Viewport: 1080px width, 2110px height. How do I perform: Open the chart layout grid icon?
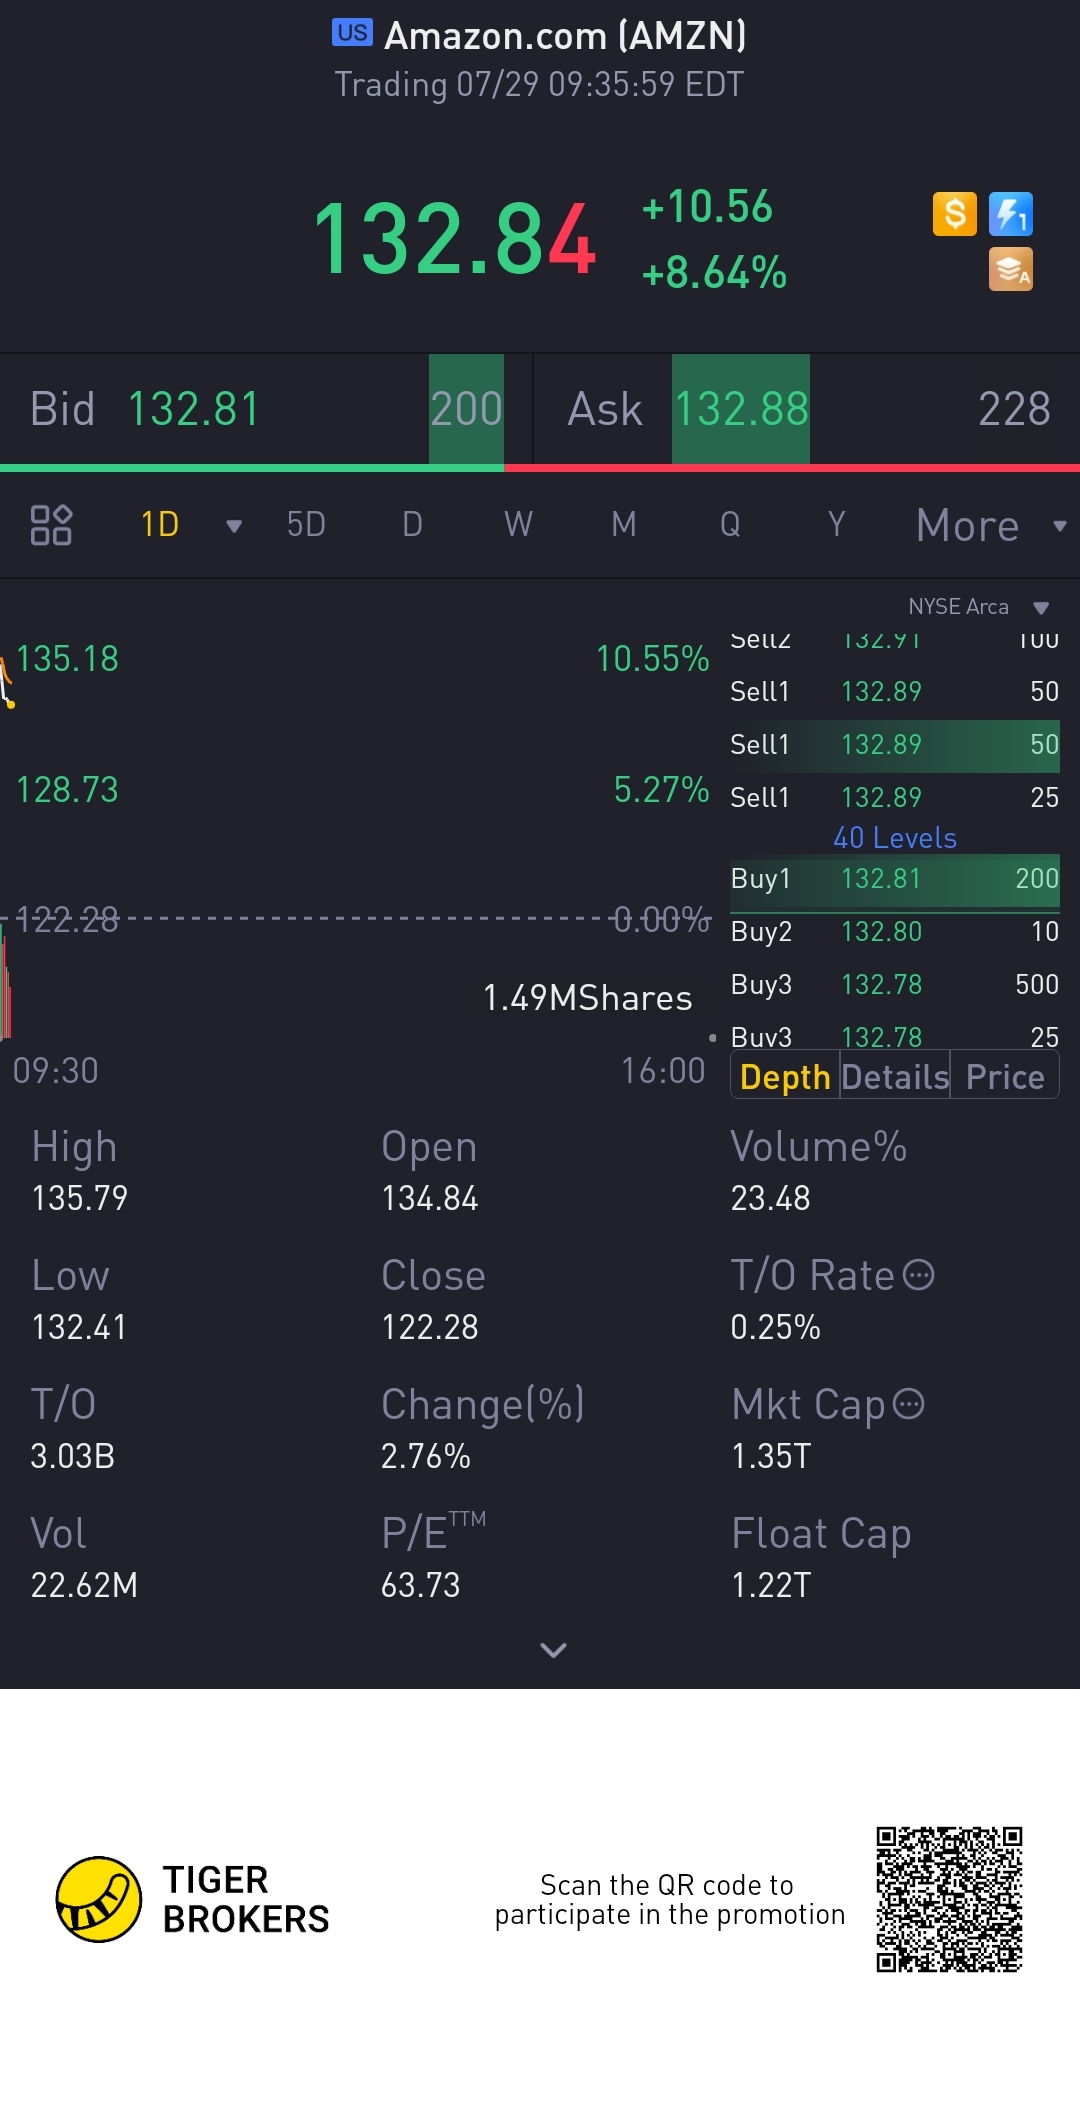[x=51, y=525]
